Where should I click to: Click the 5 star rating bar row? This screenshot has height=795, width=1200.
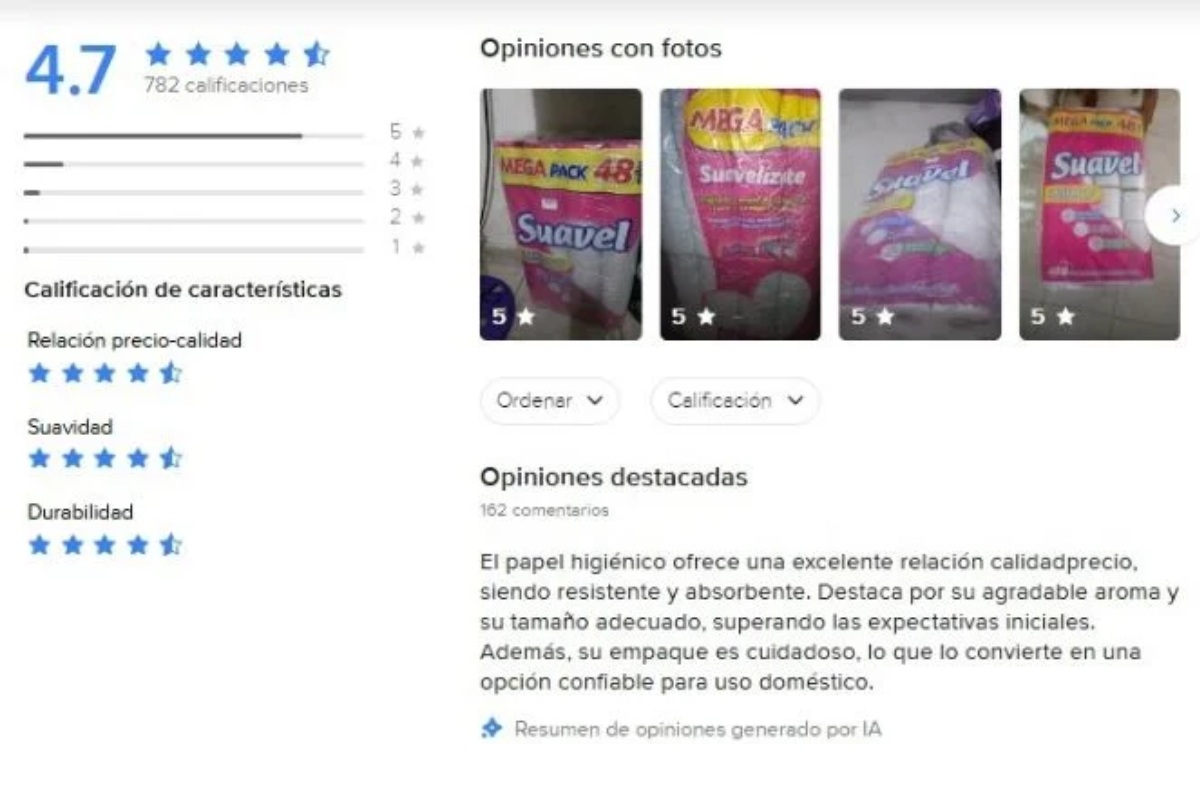(x=225, y=132)
